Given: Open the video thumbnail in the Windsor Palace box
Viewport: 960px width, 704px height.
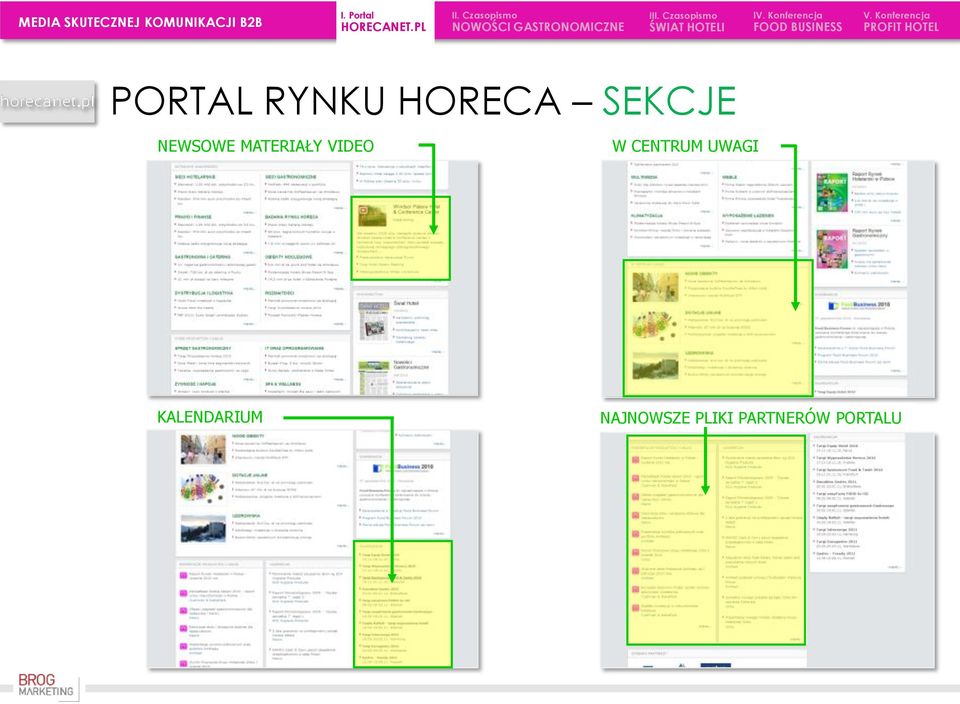Looking at the screenshot, I should point(372,215).
